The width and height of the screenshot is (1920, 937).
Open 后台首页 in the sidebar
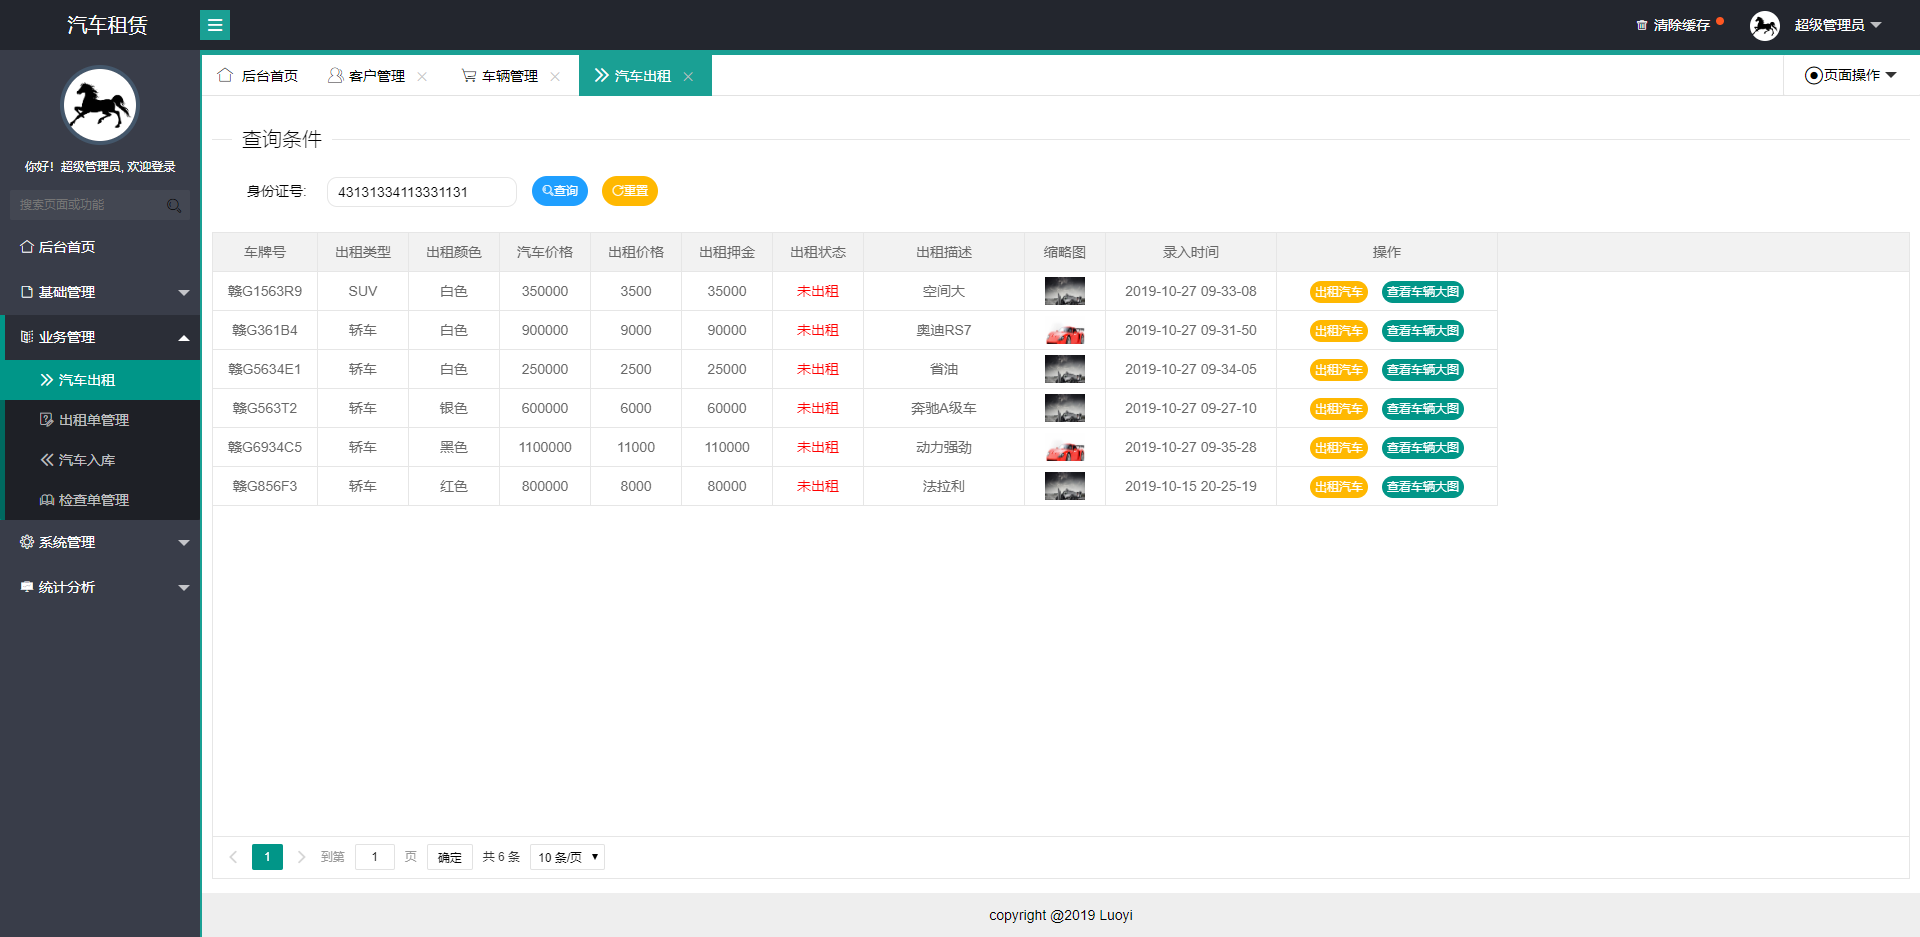click(100, 247)
